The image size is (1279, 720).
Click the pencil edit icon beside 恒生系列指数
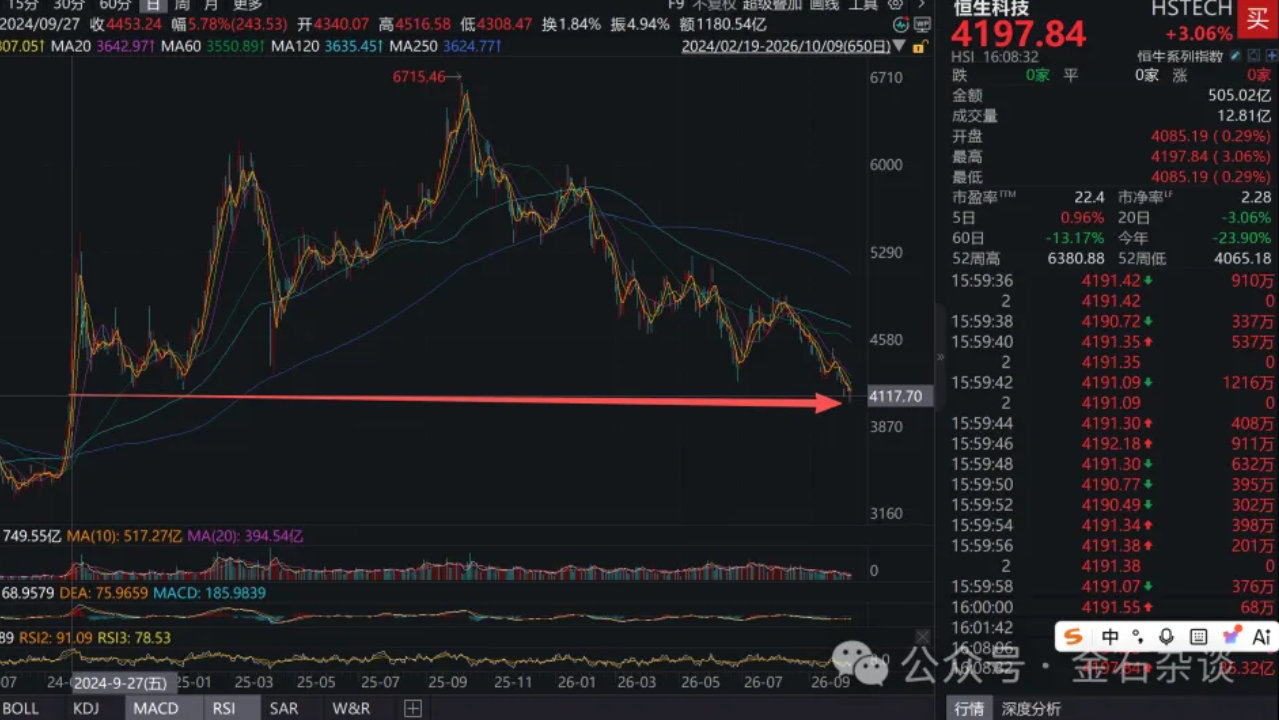tap(1235, 57)
